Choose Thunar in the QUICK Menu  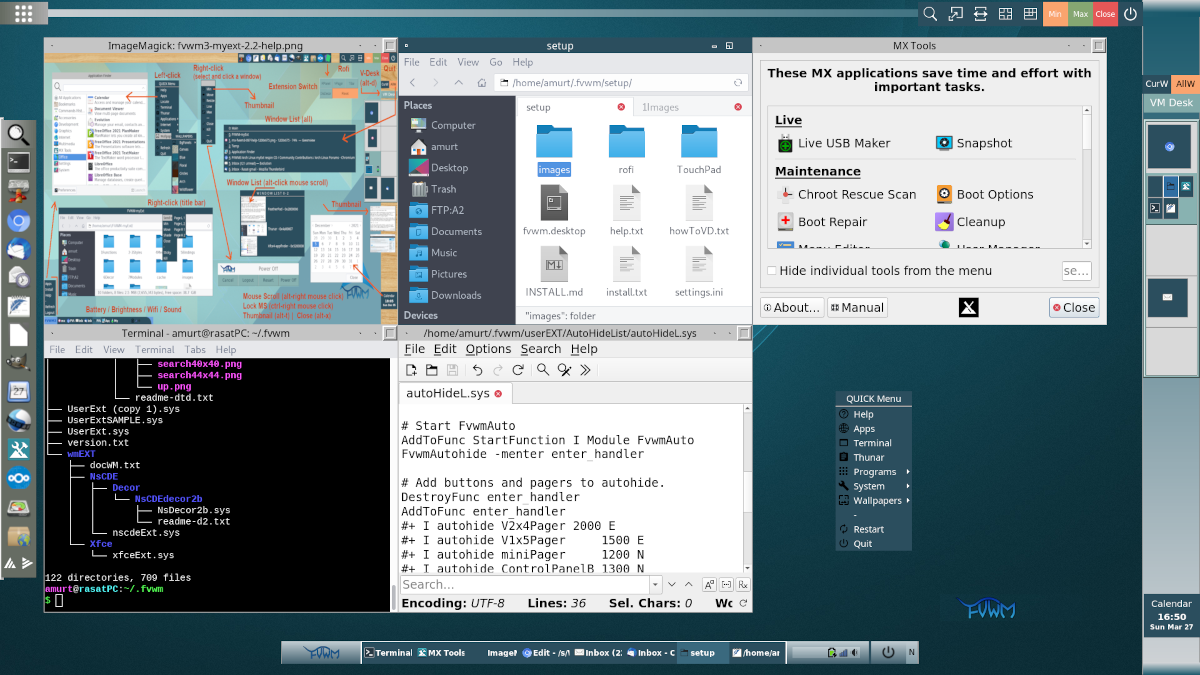pos(874,458)
